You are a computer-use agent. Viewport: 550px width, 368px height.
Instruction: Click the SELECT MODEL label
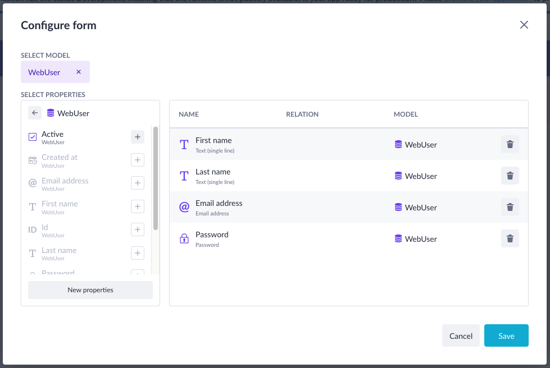[45, 55]
